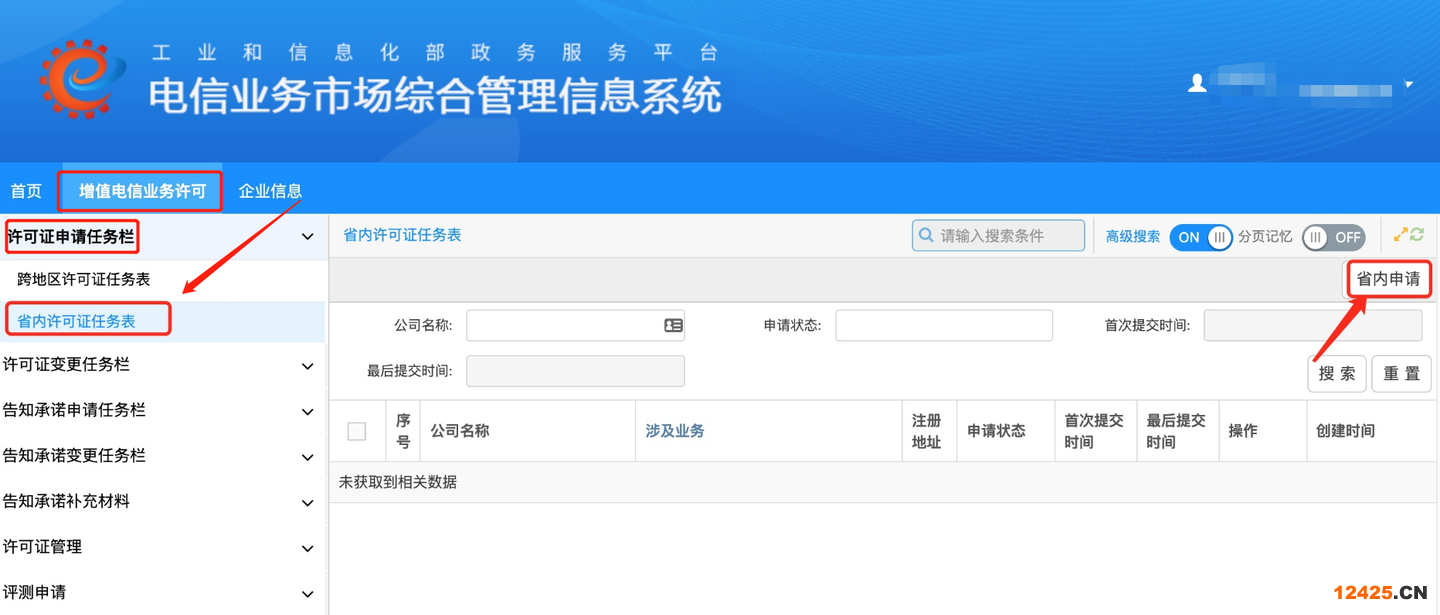This screenshot has height=615, width=1440.
Task: Click the magnifier icon in search box
Action: pyautogui.click(x=926, y=236)
